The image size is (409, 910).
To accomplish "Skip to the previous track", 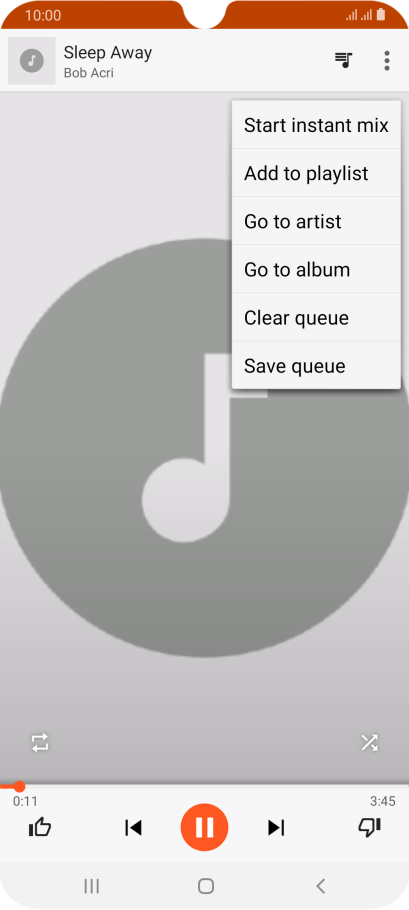I will pyautogui.click(x=133, y=828).
